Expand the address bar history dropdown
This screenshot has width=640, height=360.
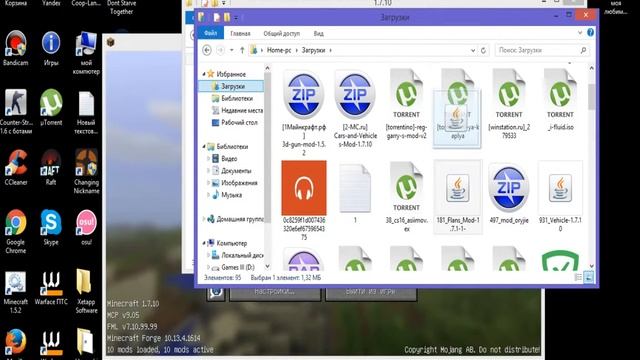(473, 51)
